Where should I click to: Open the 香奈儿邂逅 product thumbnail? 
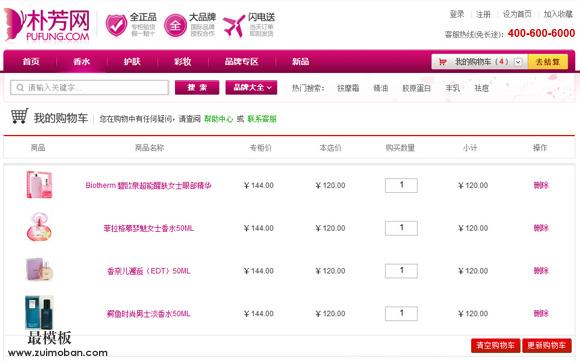tap(40, 270)
